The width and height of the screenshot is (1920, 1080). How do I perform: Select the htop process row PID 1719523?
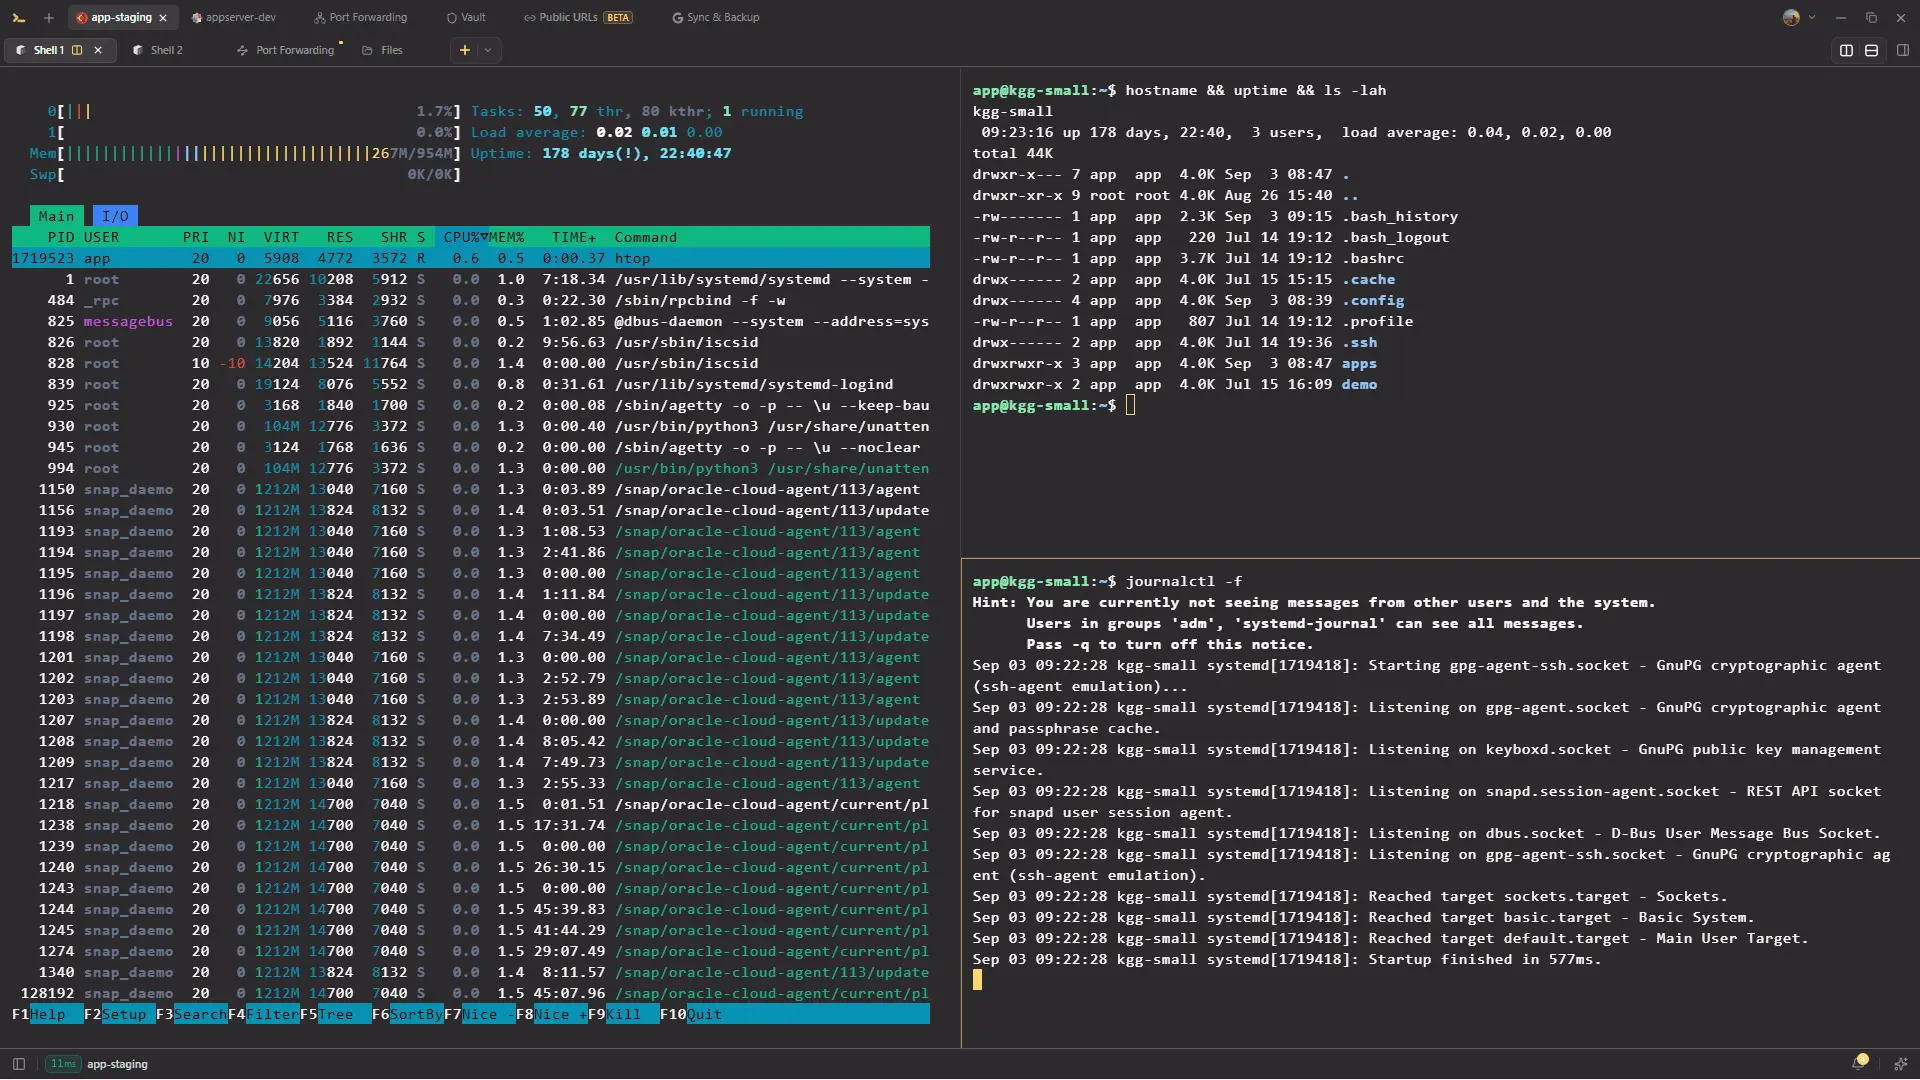pyautogui.click(x=470, y=258)
